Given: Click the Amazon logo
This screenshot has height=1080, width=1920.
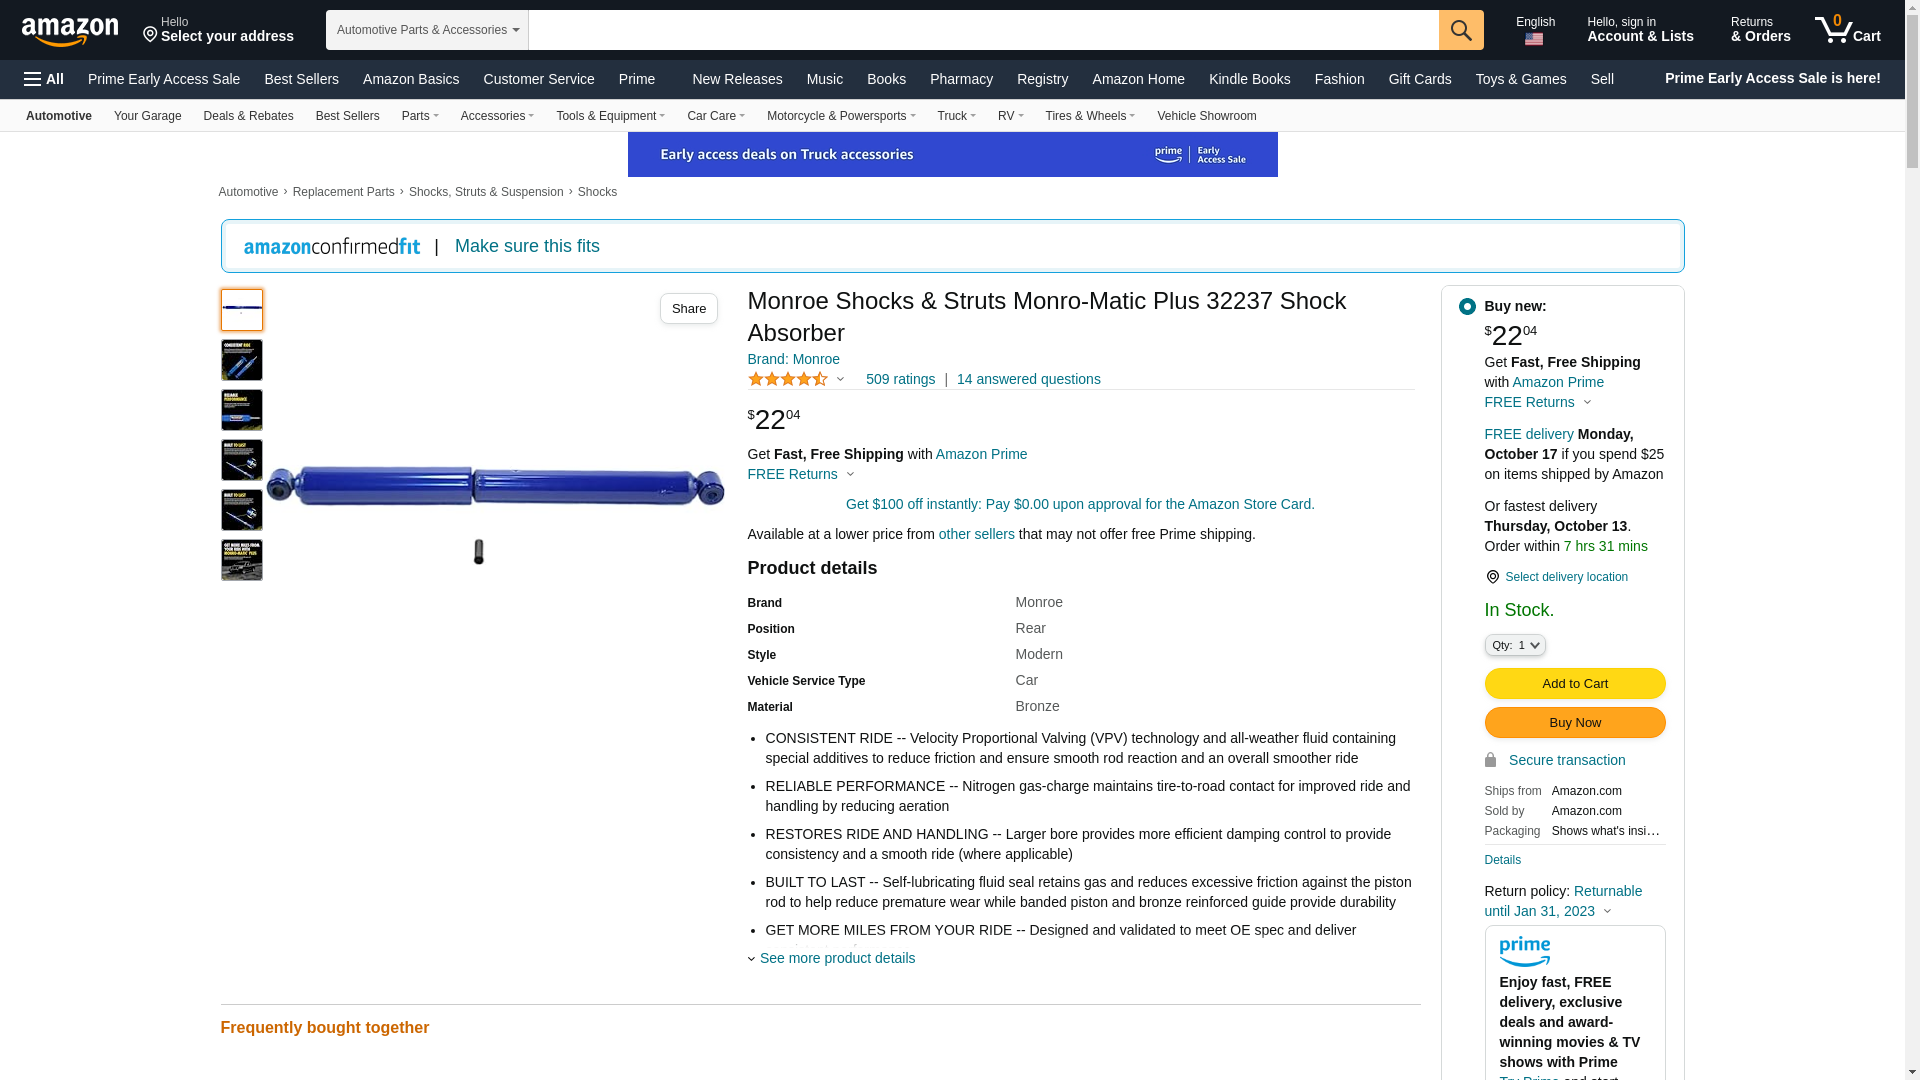Looking at the screenshot, I should (x=70, y=31).
